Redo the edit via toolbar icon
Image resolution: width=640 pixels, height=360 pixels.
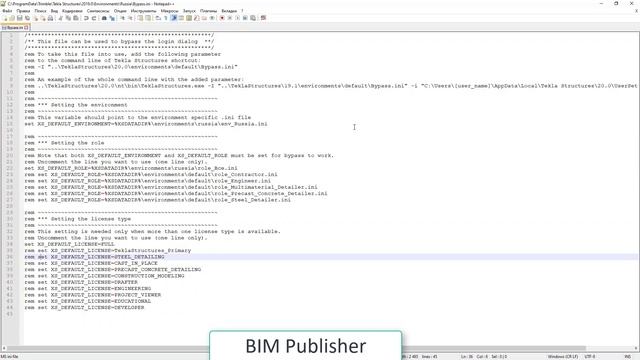pos(94,18)
